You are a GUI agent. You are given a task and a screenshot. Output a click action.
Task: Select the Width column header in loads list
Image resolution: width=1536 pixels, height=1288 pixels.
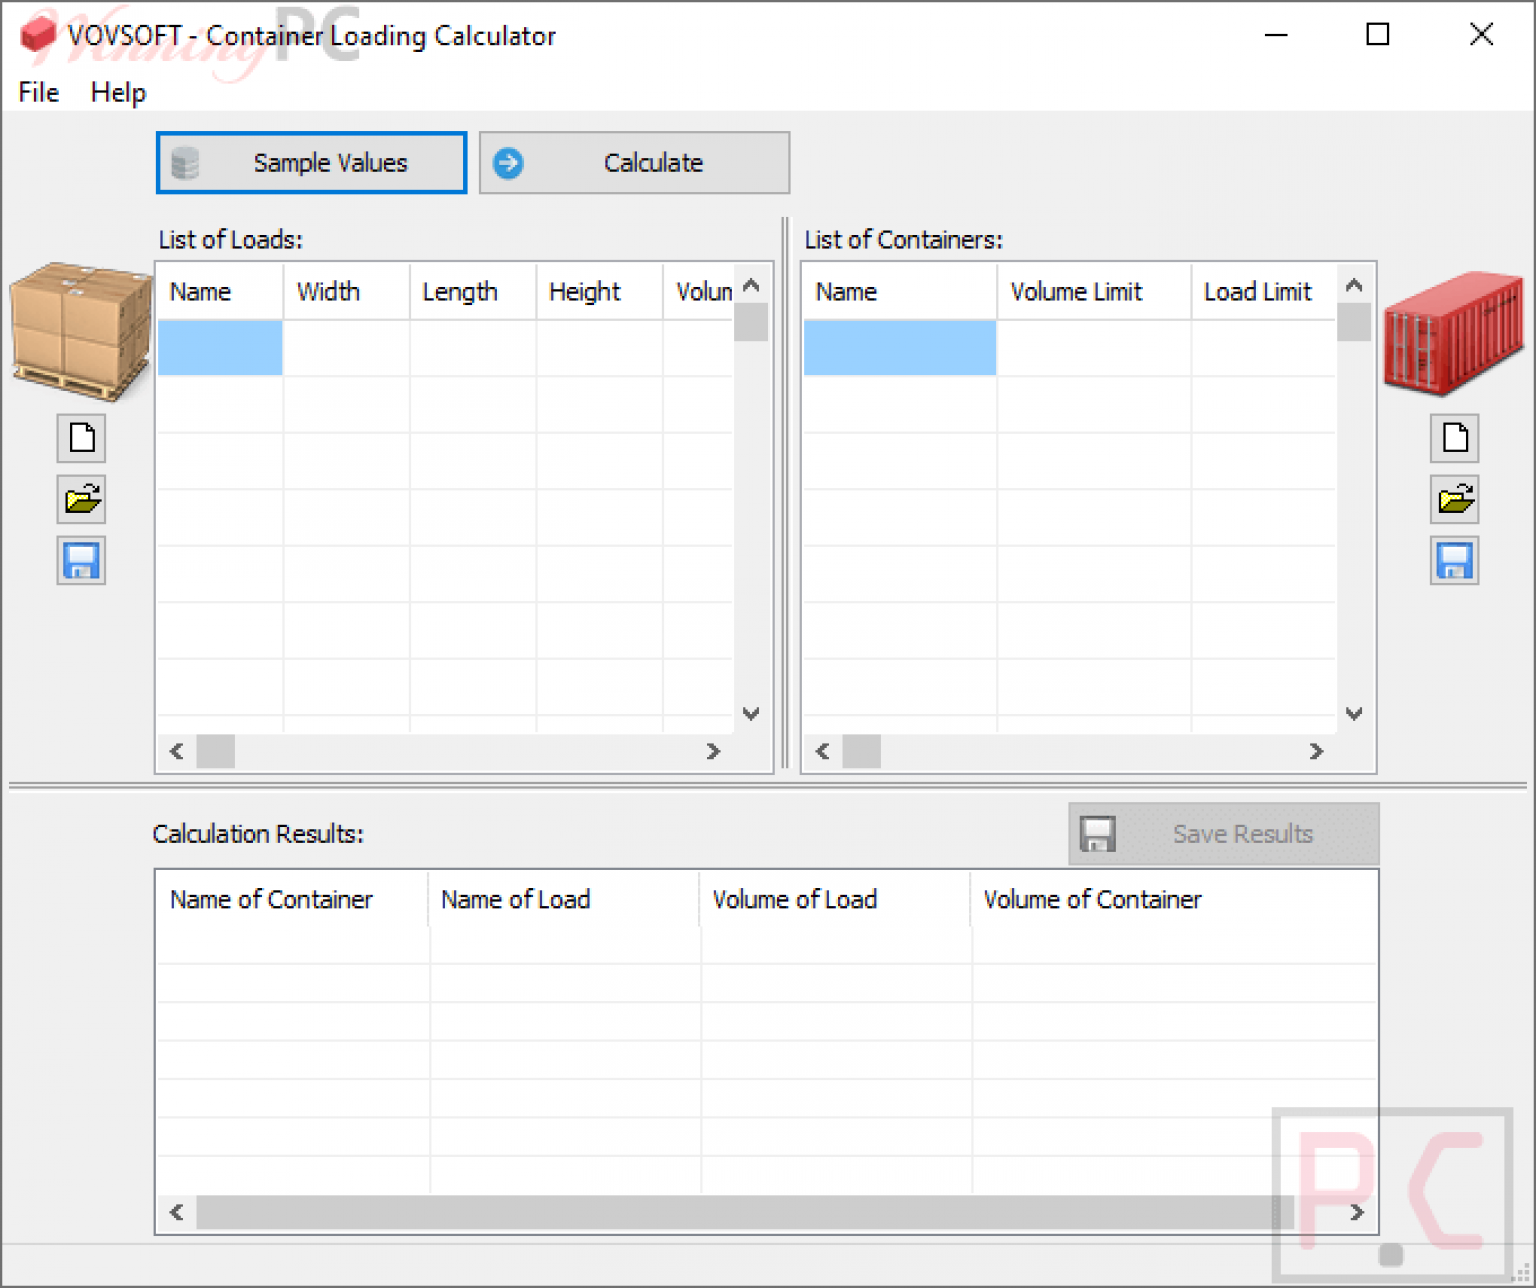(x=347, y=292)
